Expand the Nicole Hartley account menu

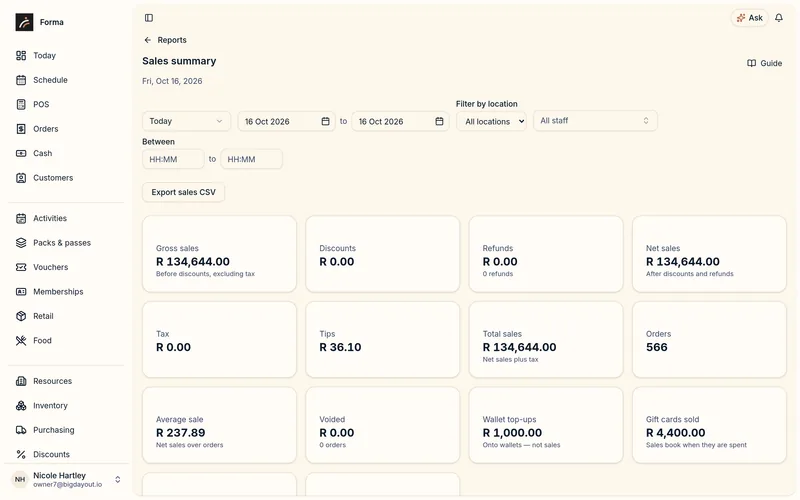point(118,480)
